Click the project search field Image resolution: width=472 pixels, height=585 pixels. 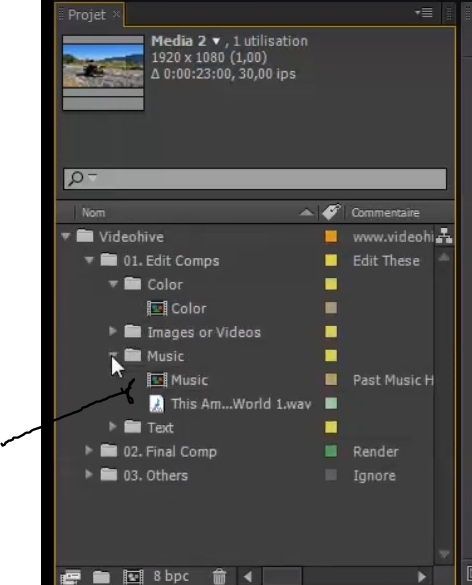(255, 179)
